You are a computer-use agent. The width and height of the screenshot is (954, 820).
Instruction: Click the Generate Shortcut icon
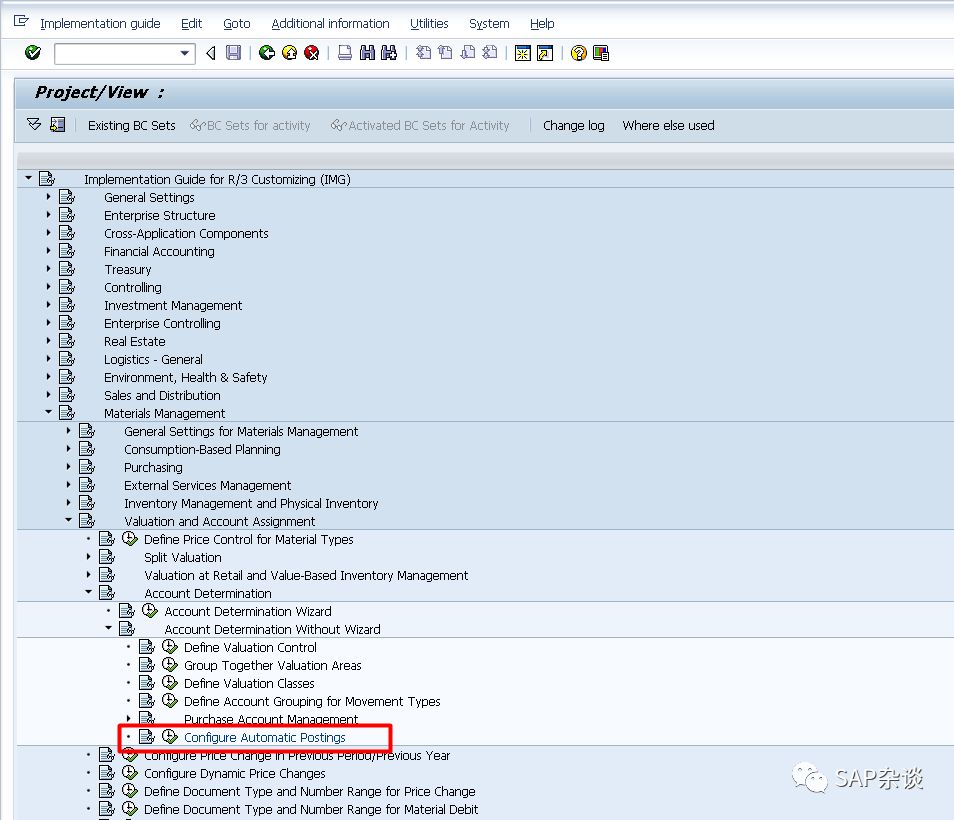point(545,53)
